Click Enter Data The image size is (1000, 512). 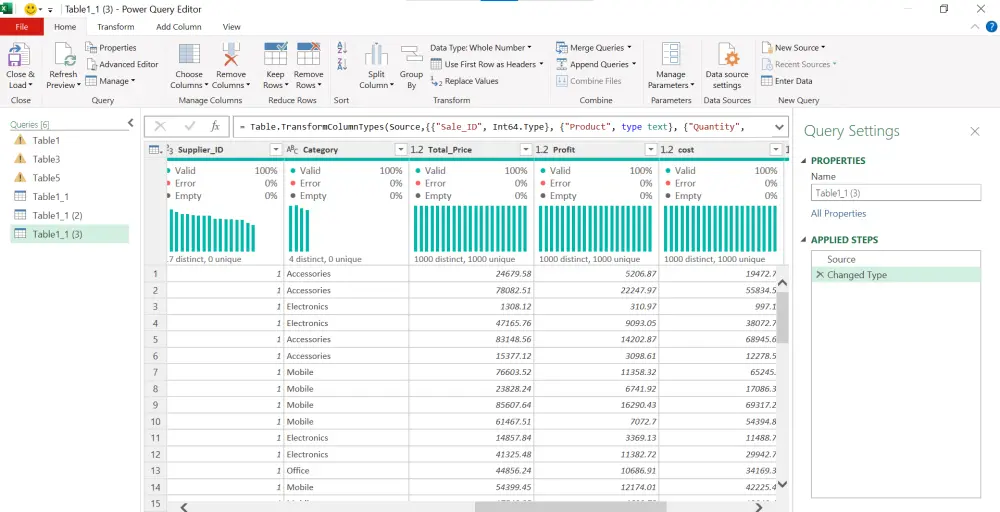click(786, 81)
